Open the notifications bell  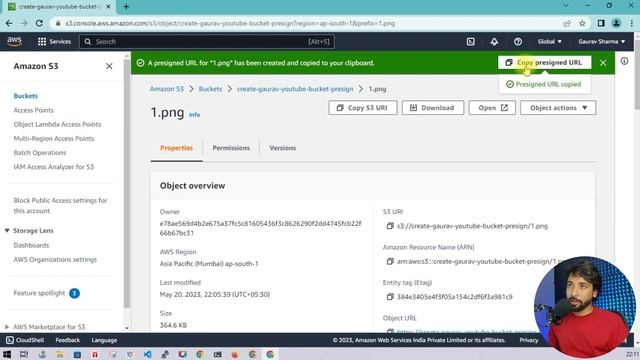click(494, 42)
